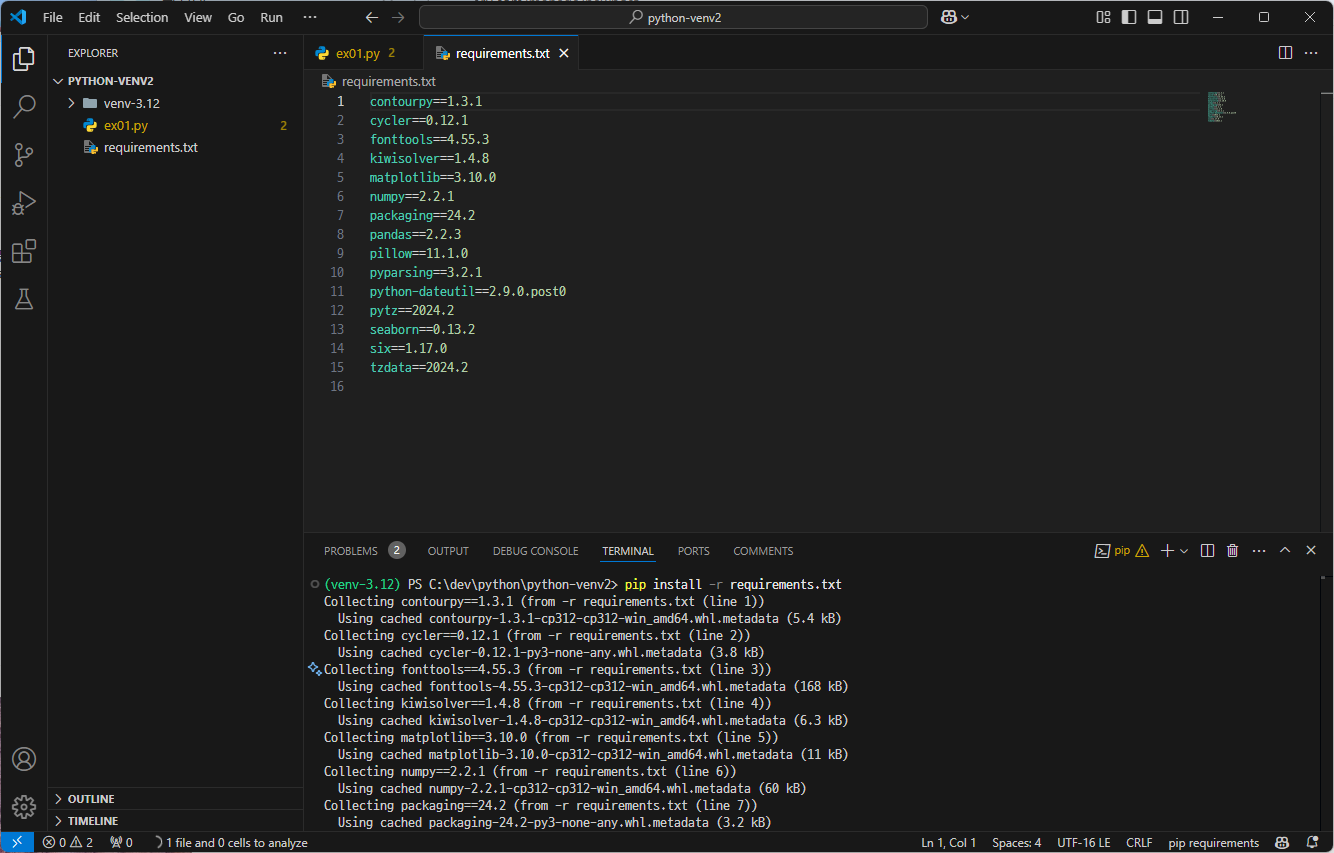Open the Go menu
The height and width of the screenshot is (853, 1334).
tap(236, 17)
